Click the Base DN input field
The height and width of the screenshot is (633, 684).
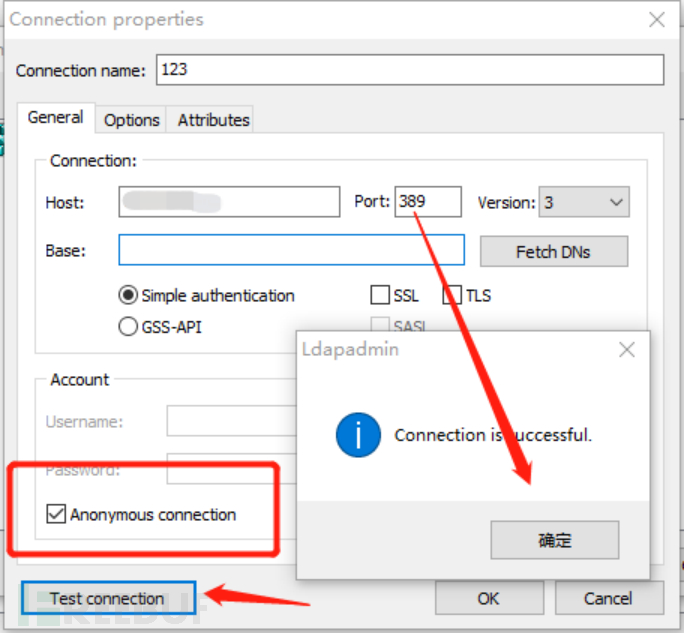pyautogui.click(x=291, y=250)
